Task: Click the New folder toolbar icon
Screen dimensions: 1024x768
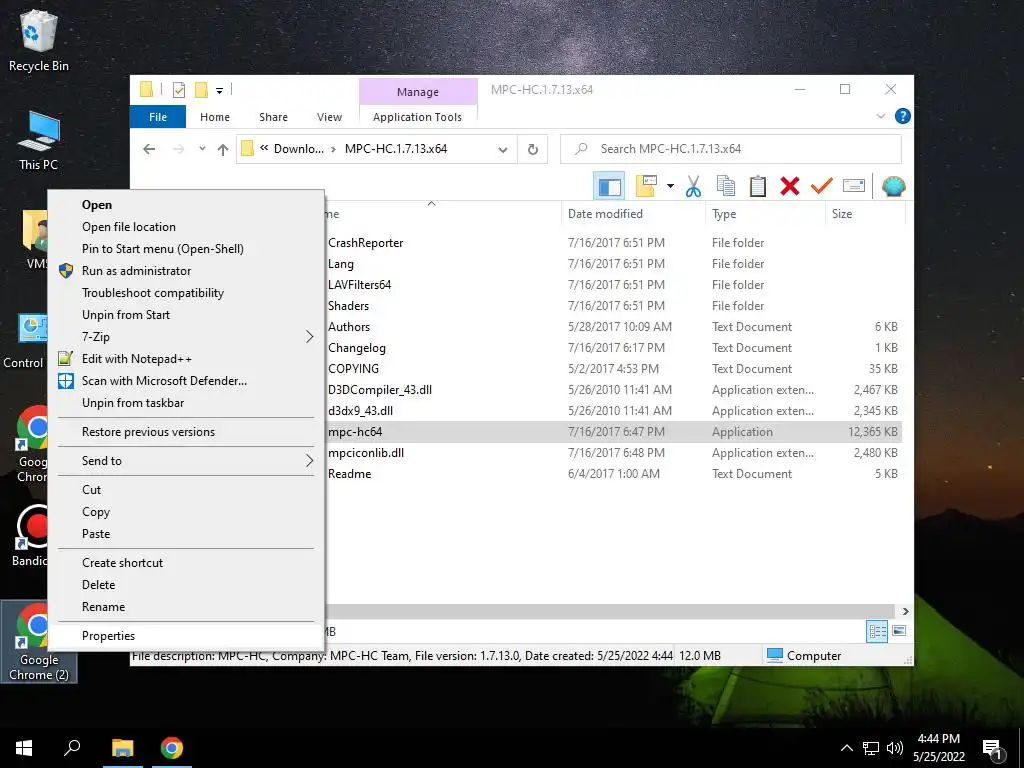Action: pos(646,186)
